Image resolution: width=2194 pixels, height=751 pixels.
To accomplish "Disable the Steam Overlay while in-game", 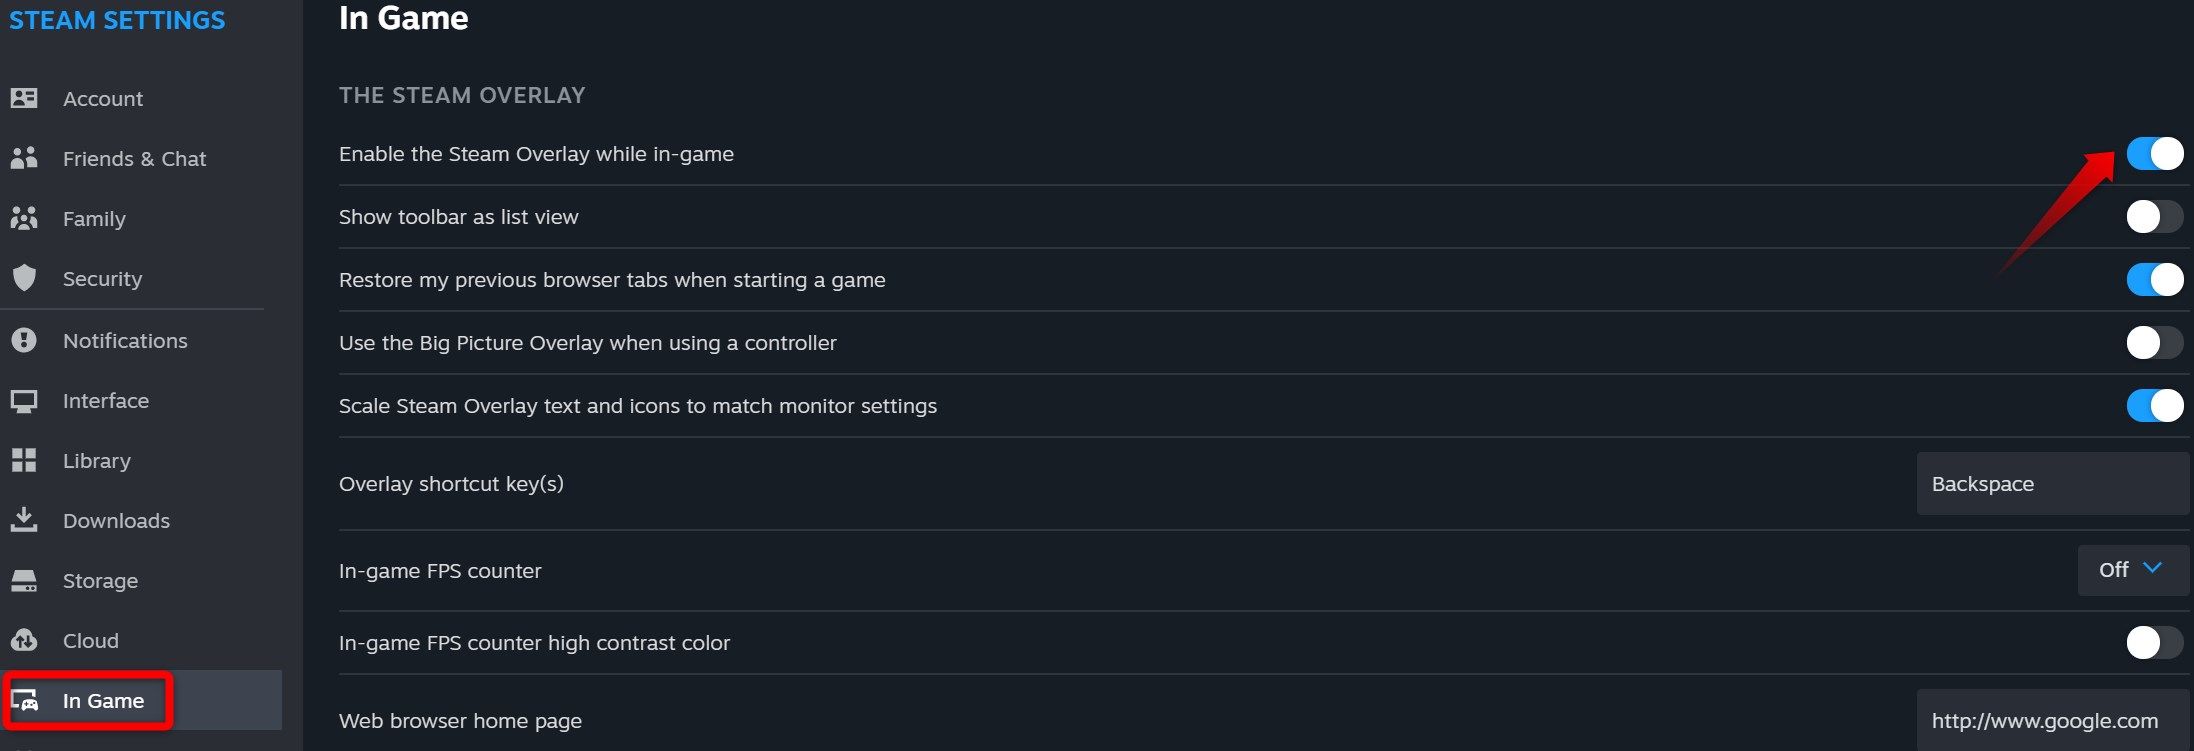I will pyautogui.click(x=2154, y=153).
